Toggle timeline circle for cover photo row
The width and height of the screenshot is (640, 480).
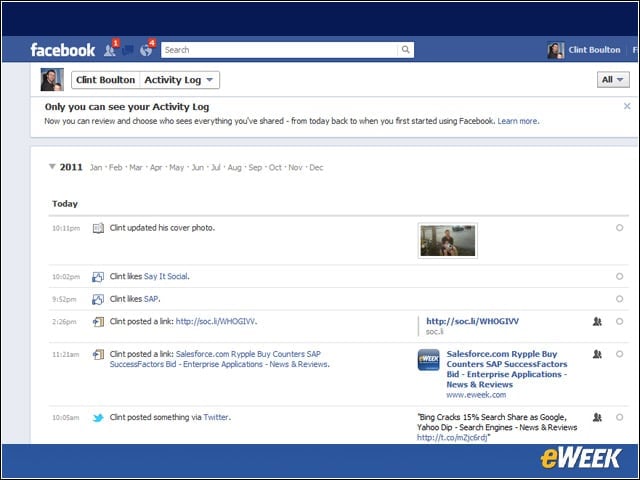[x=620, y=228]
